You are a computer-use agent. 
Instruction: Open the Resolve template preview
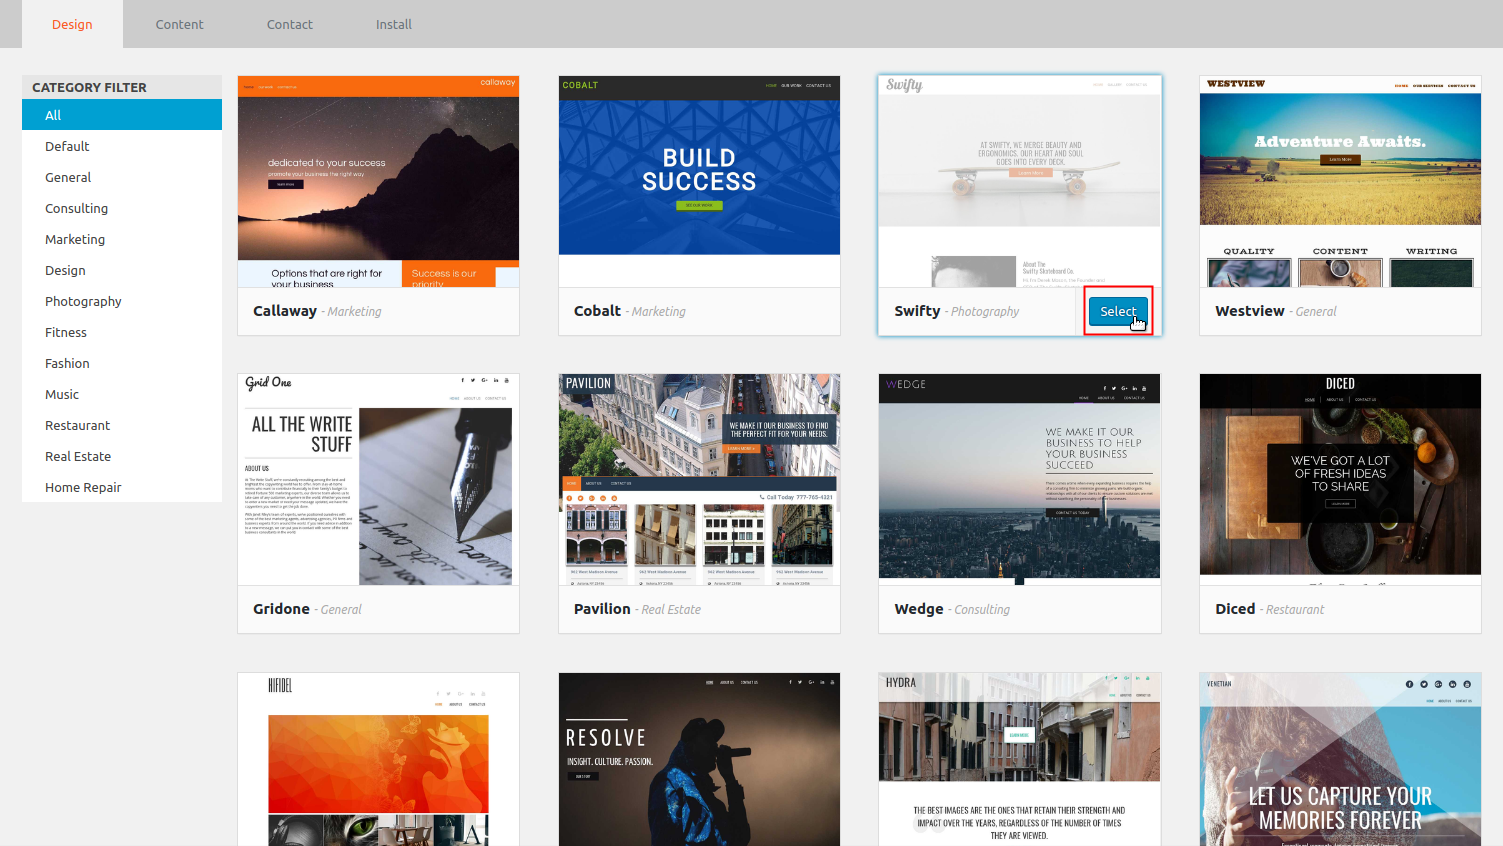[699, 760]
